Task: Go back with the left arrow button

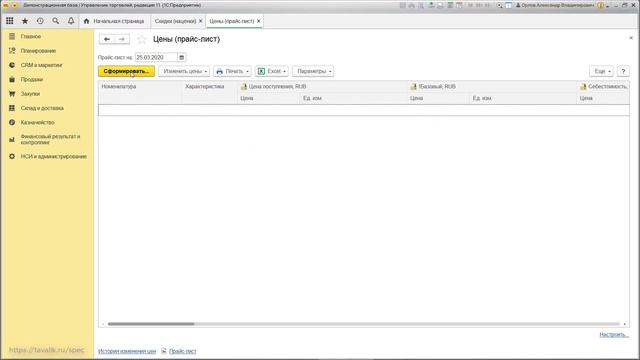Action: [x=107, y=39]
